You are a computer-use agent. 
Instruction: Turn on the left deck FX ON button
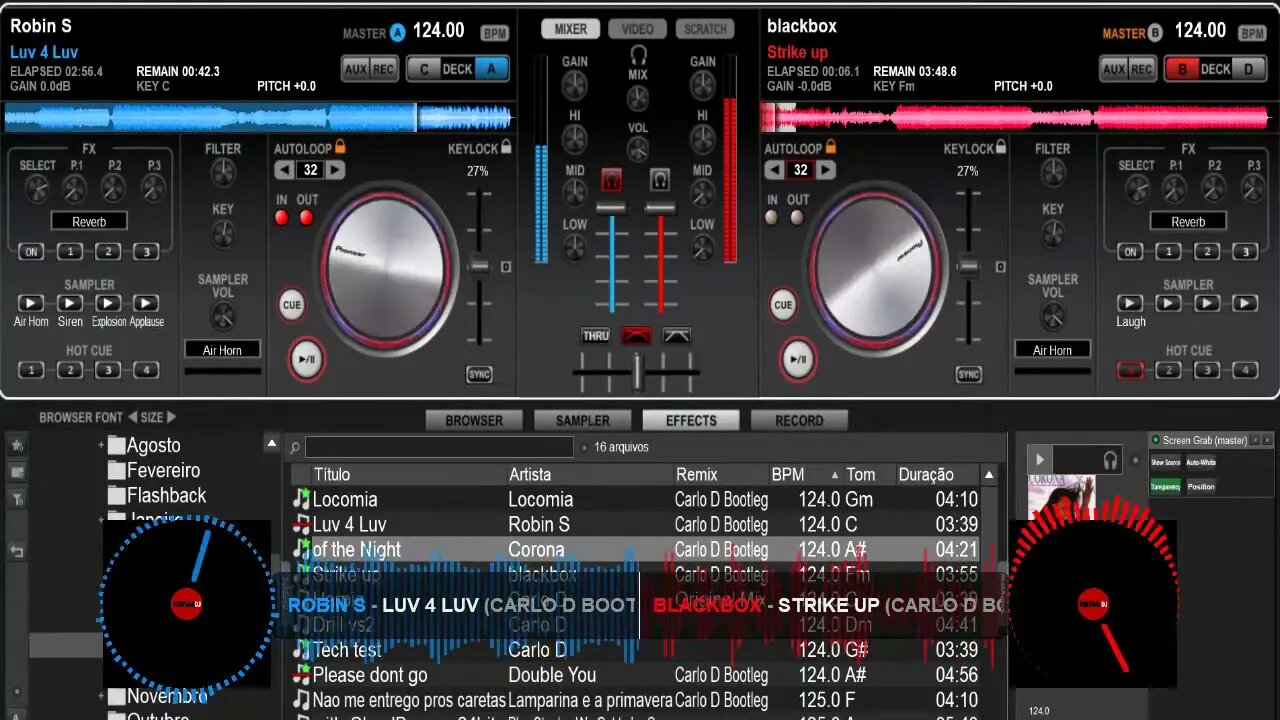[31, 252]
